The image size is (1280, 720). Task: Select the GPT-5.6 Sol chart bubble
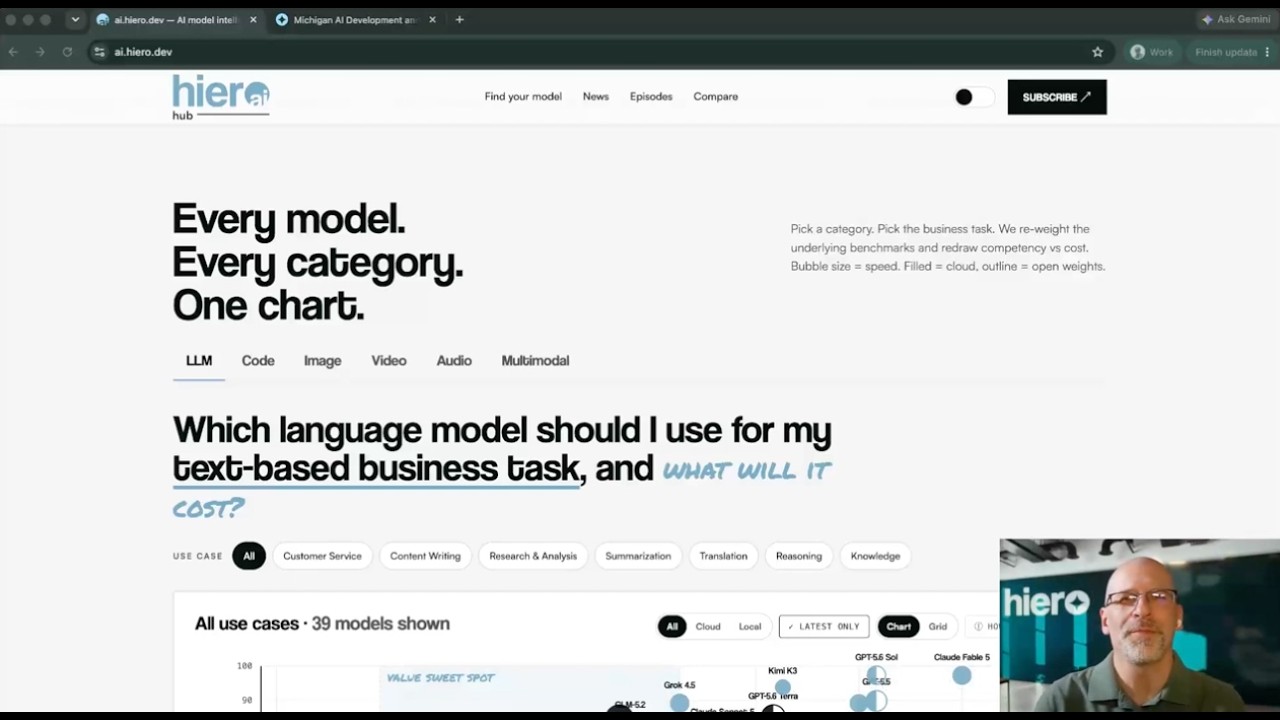[x=876, y=673]
